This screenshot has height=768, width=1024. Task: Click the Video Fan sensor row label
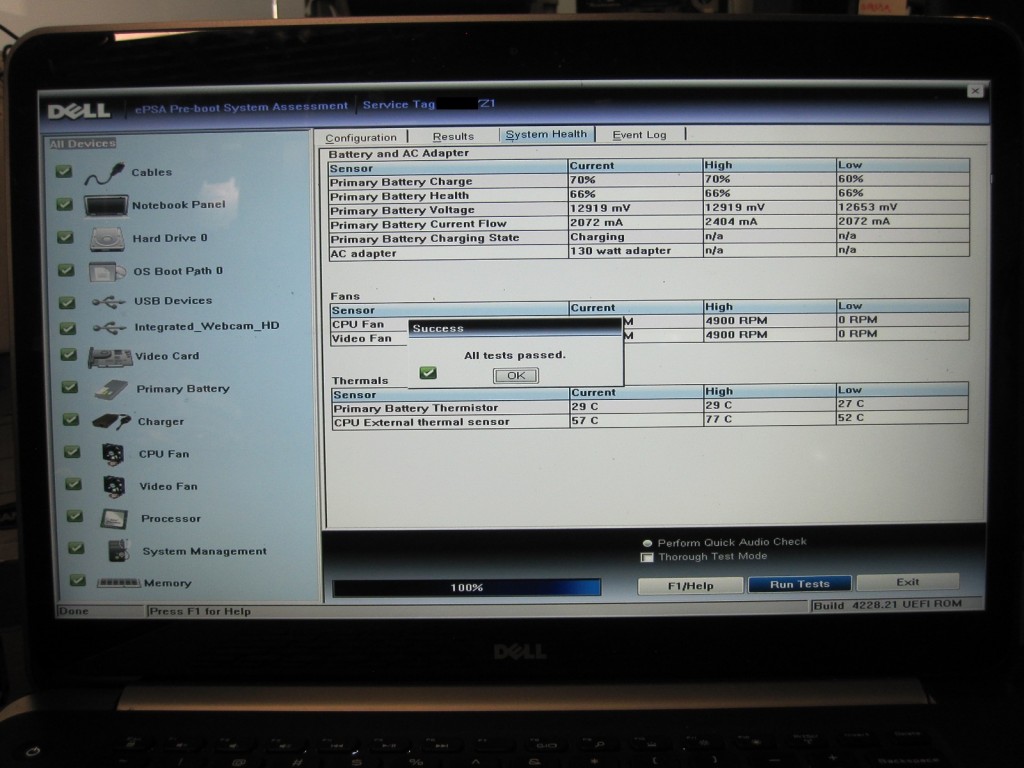click(361, 339)
